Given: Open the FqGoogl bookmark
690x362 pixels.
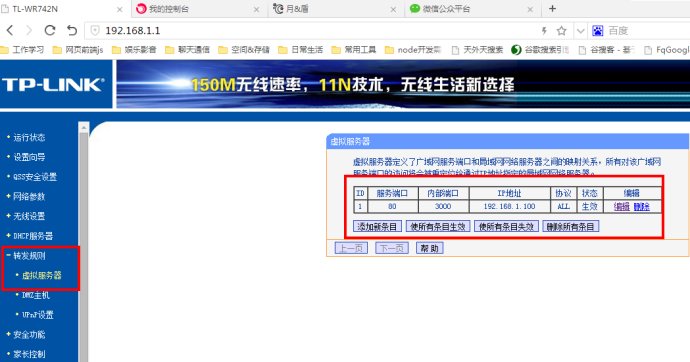Looking at the screenshot, I should tap(667, 50).
